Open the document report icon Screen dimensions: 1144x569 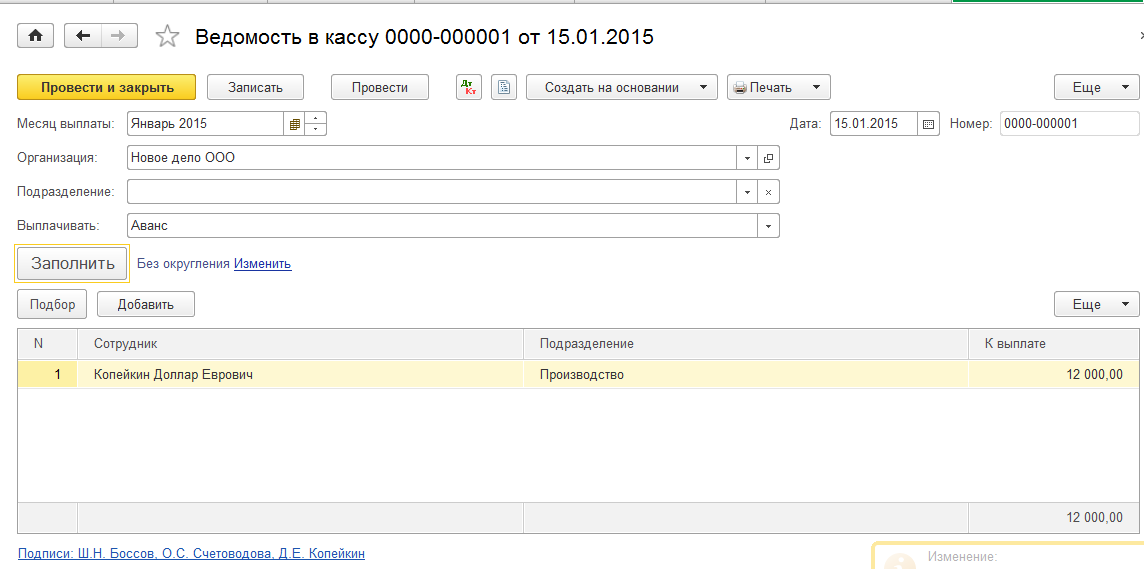(x=504, y=87)
